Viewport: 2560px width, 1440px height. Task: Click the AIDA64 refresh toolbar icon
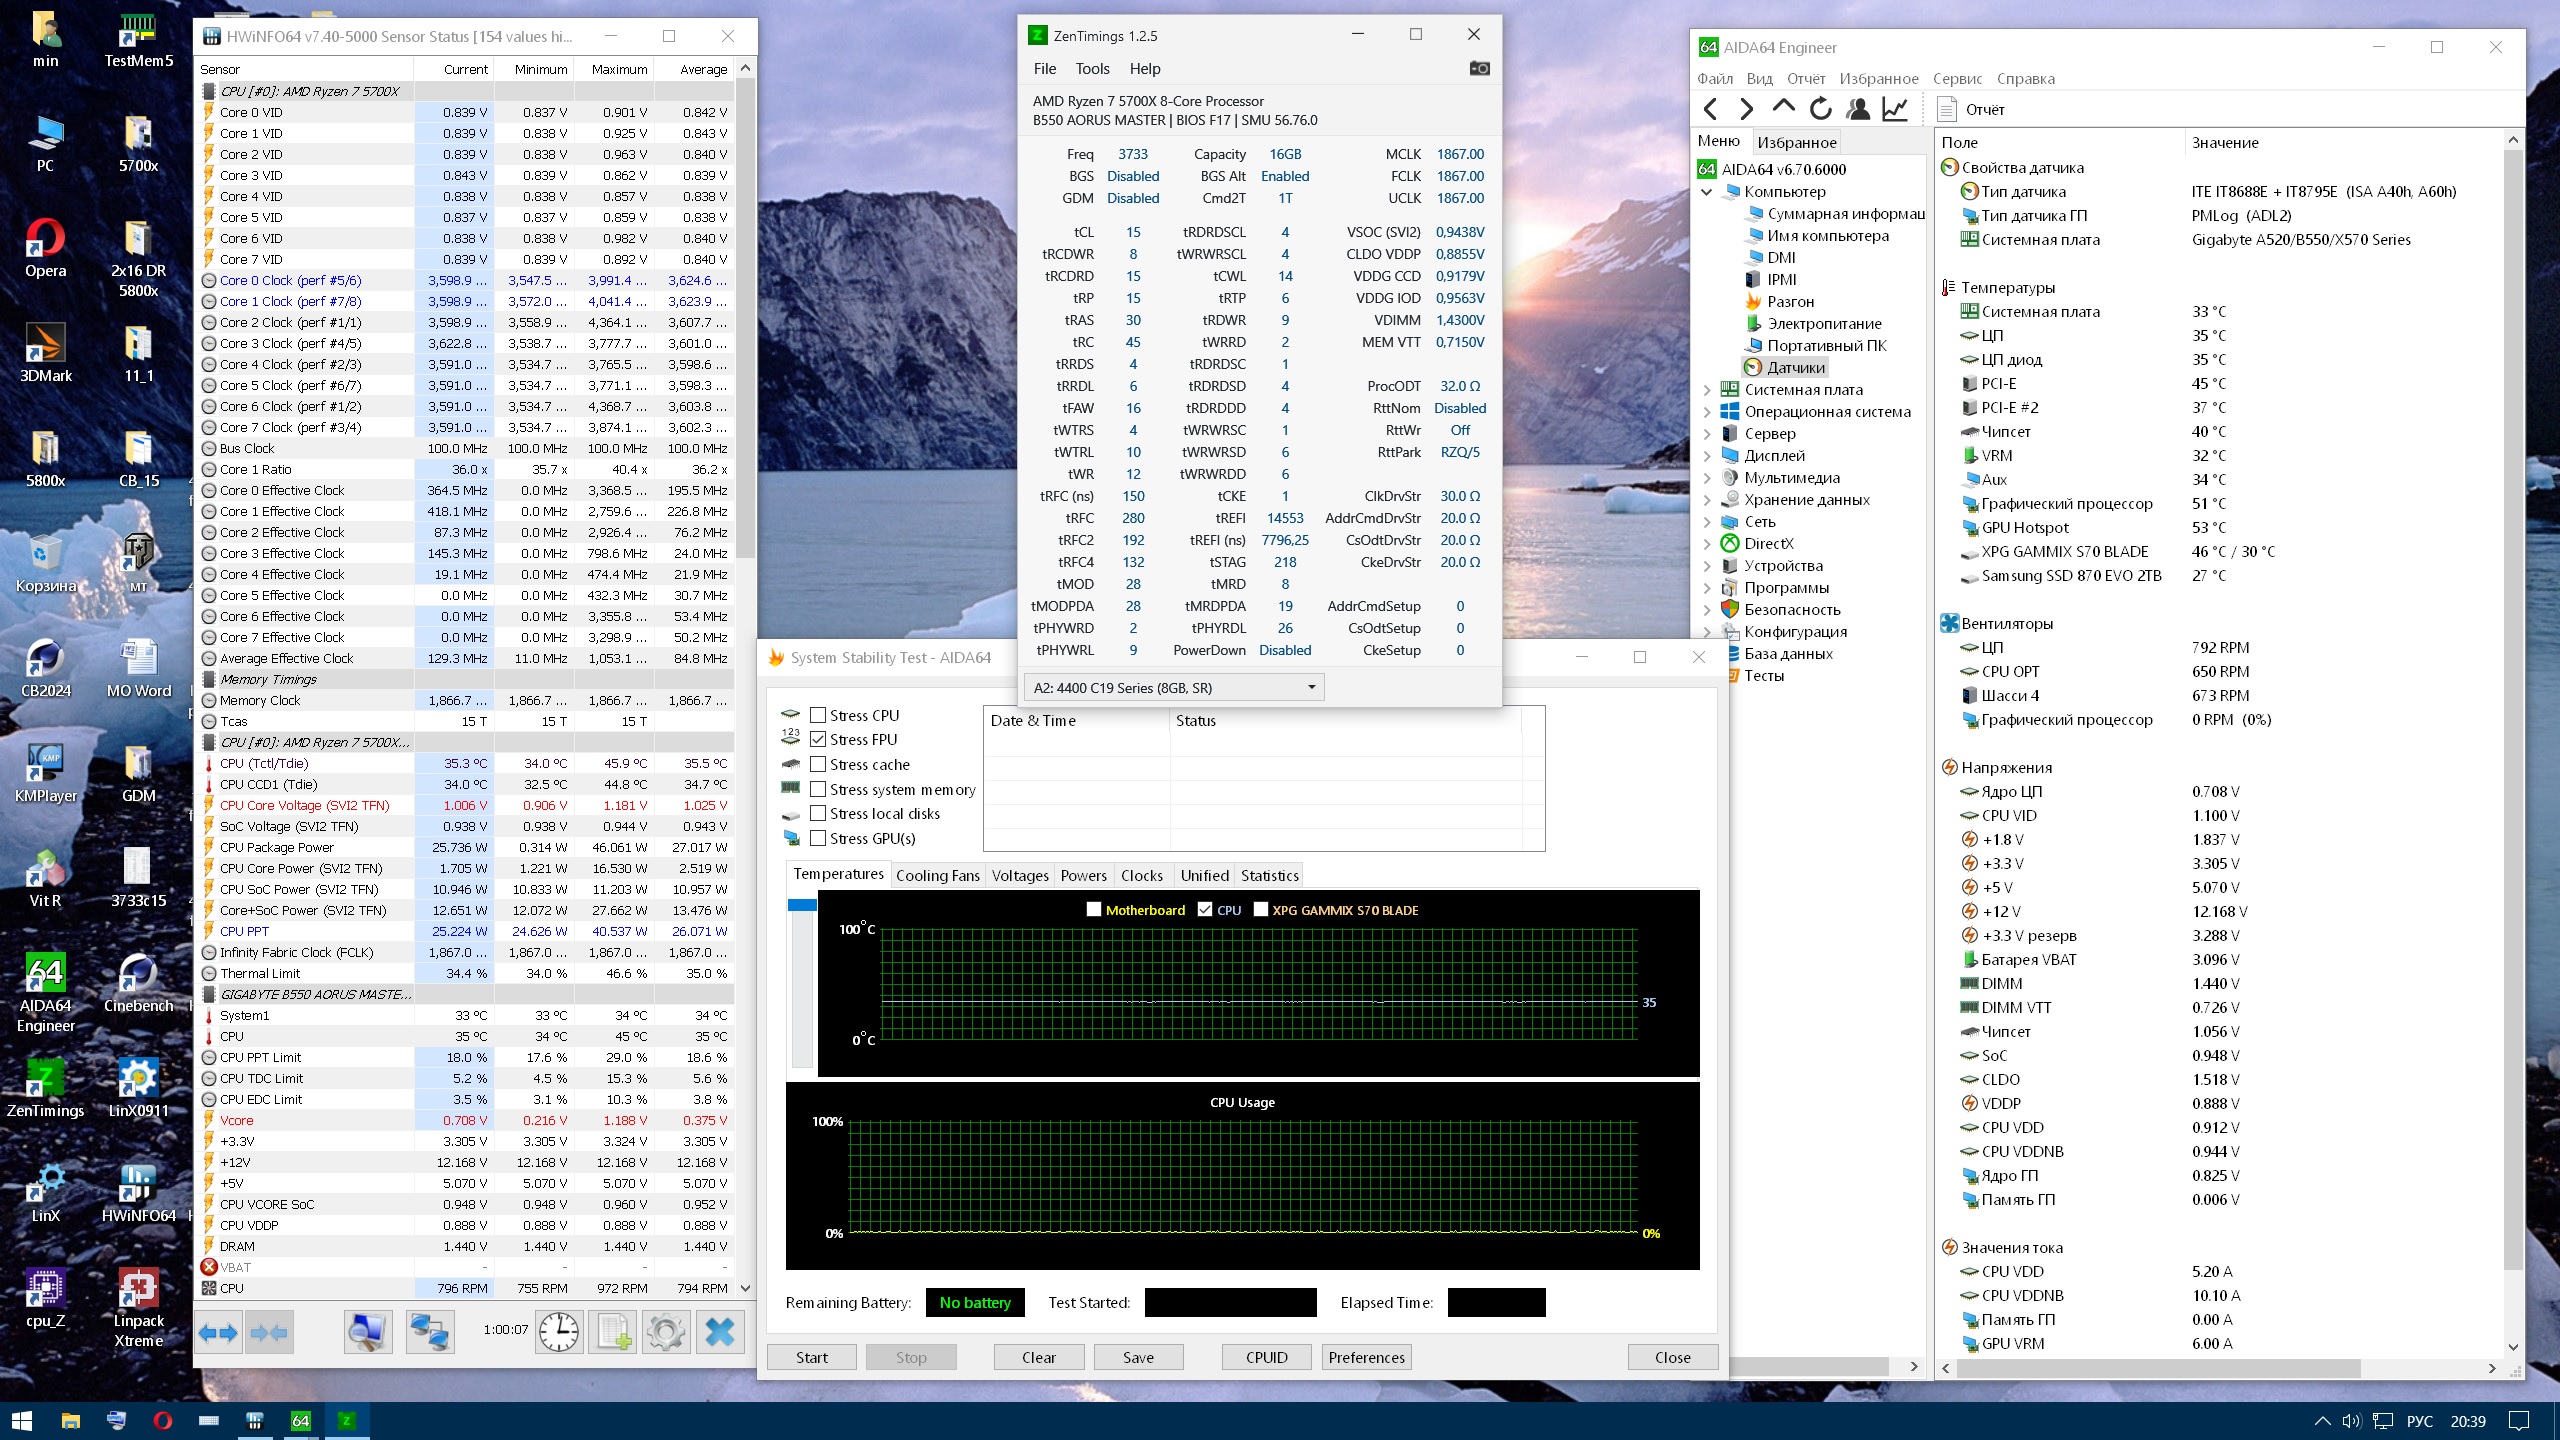point(1820,109)
